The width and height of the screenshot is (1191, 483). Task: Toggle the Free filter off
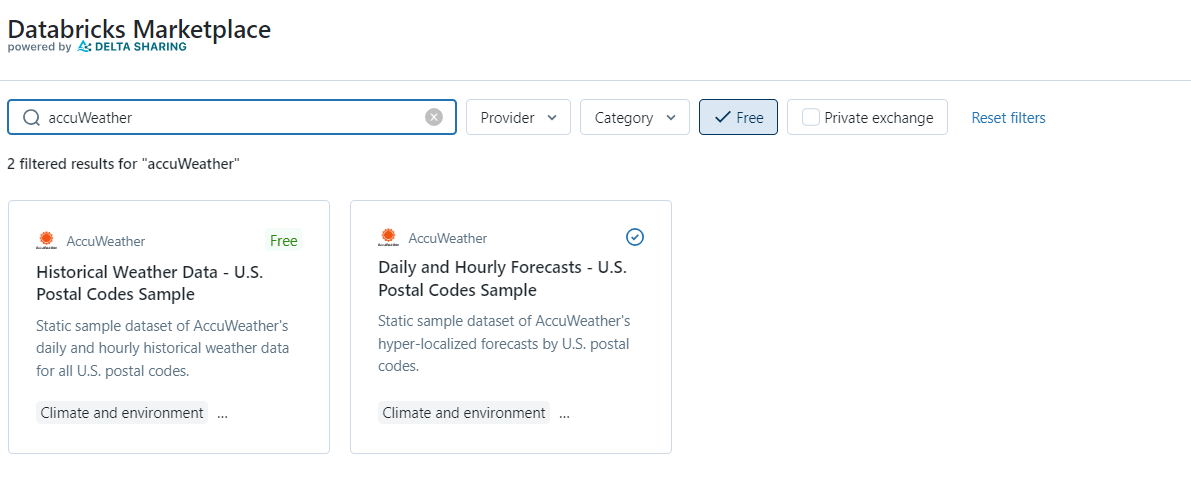click(x=738, y=117)
